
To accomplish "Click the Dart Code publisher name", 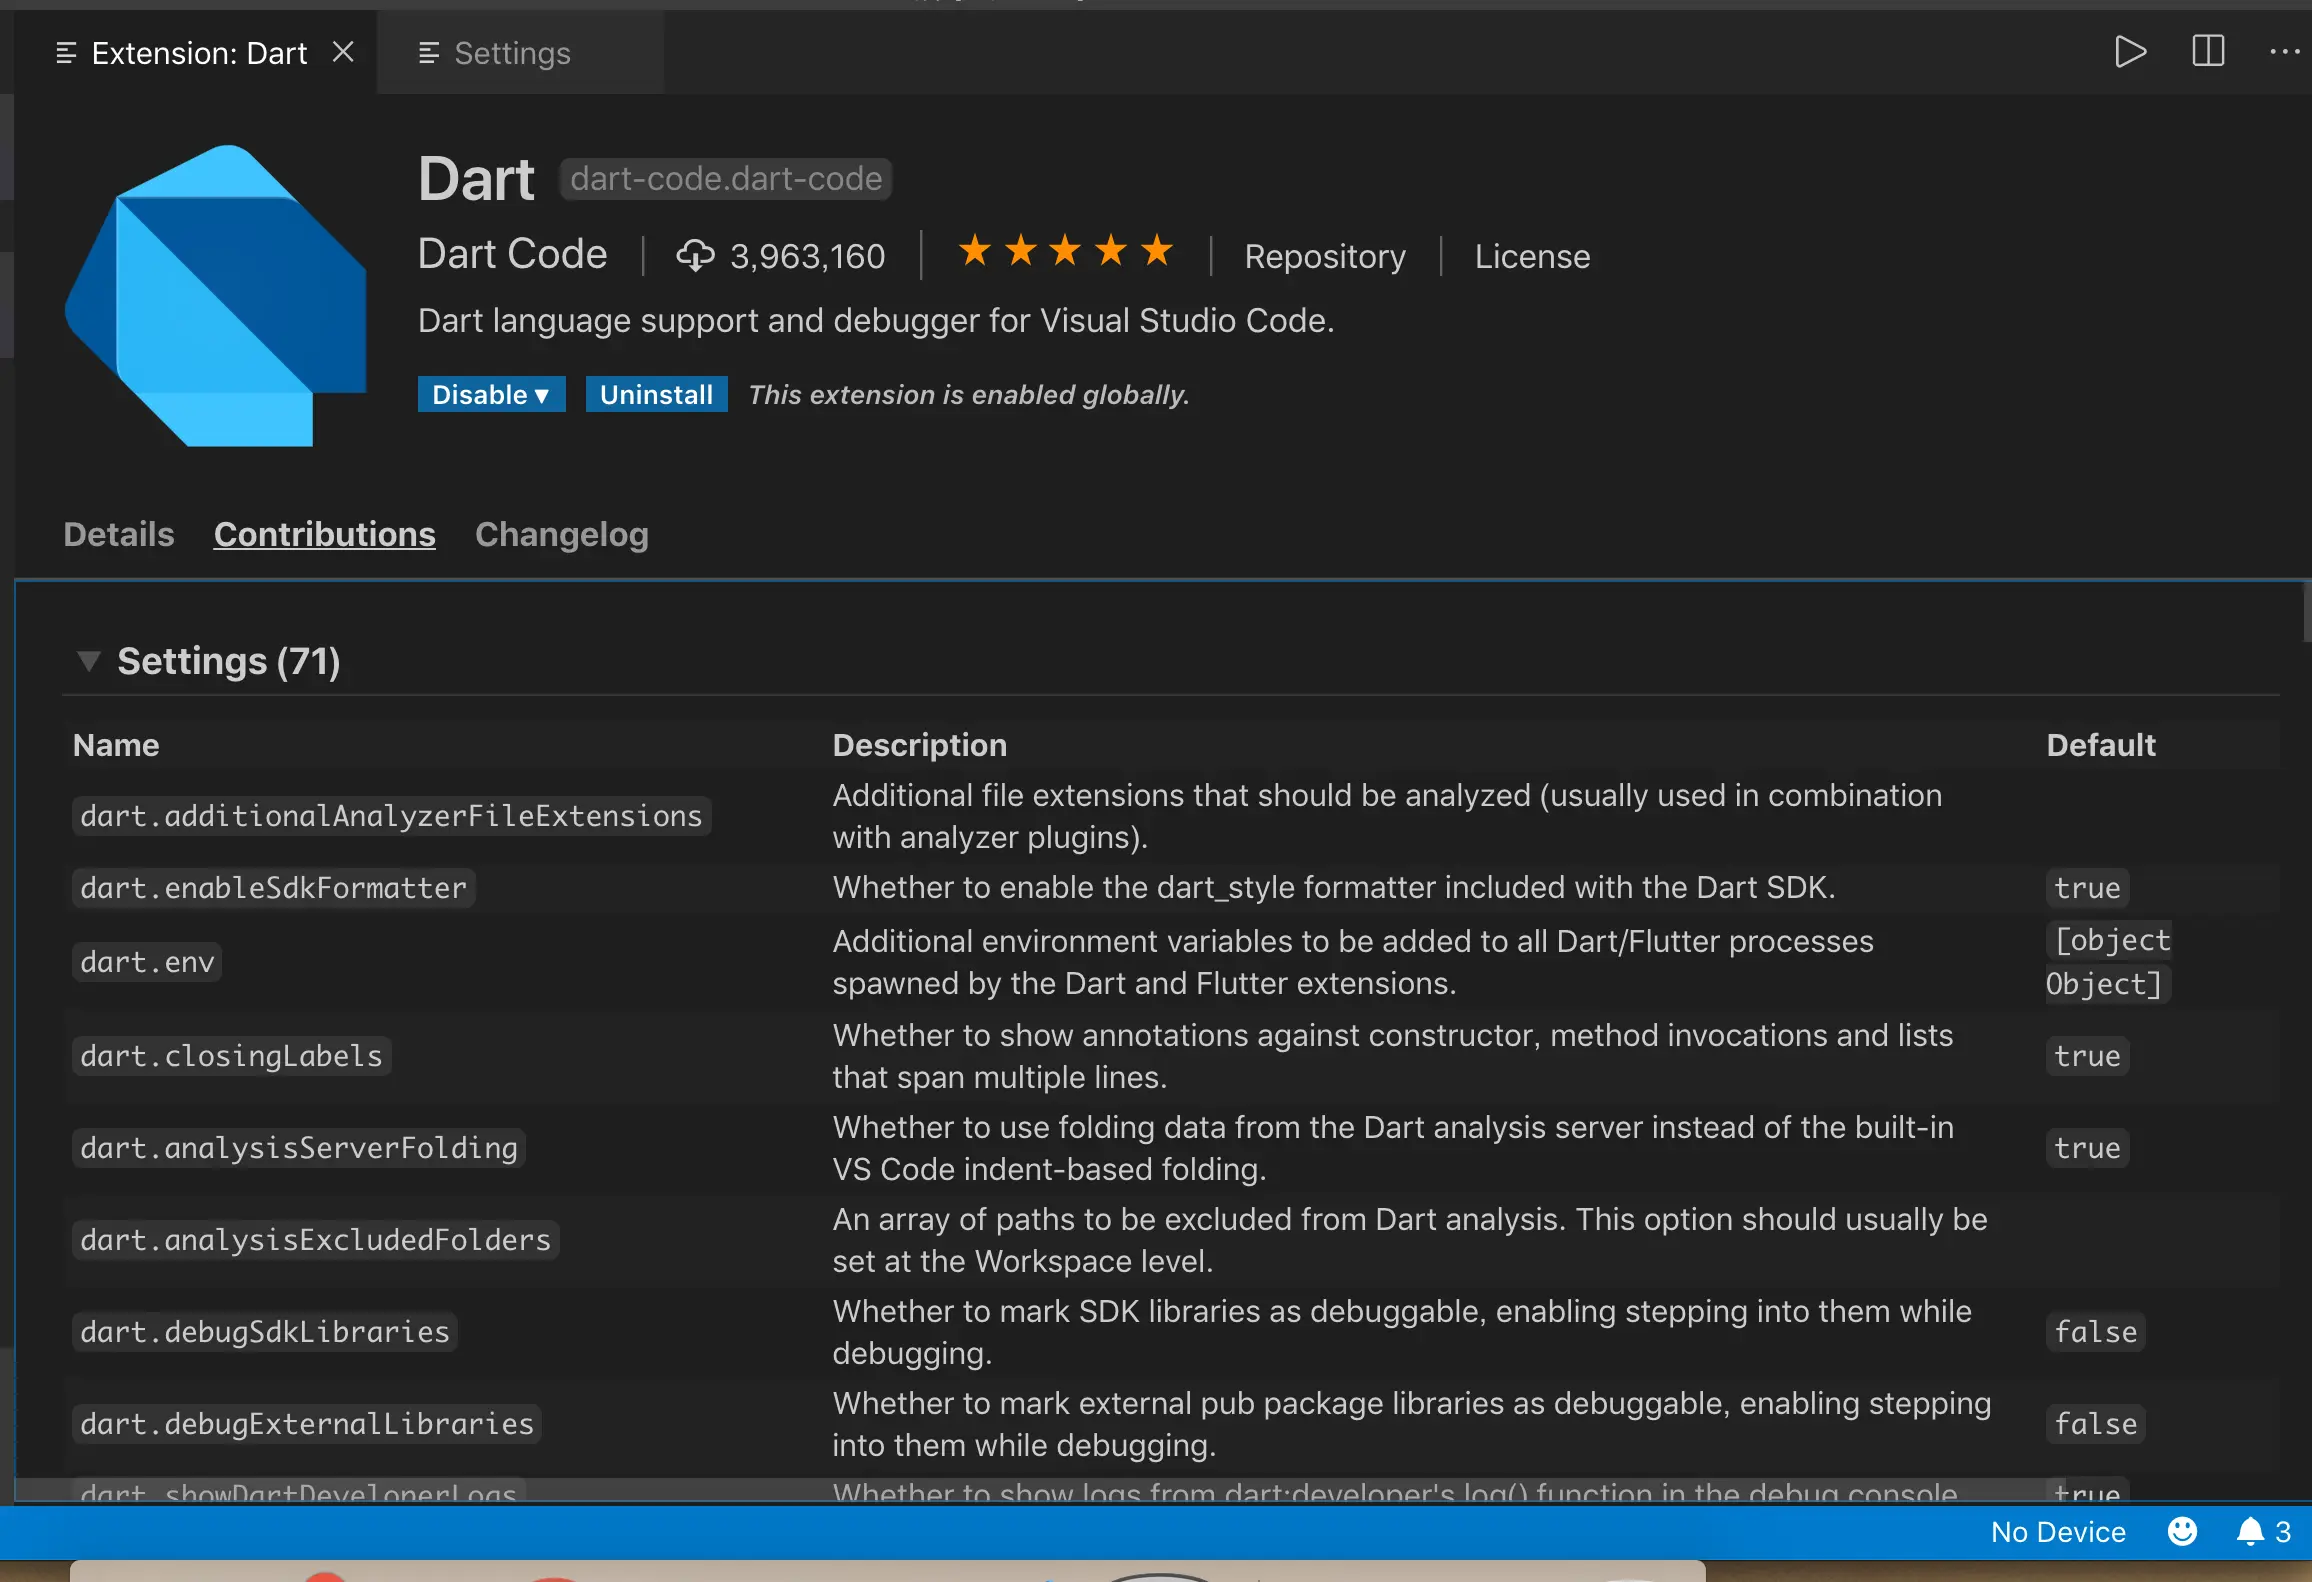I will pyautogui.click(x=512, y=254).
